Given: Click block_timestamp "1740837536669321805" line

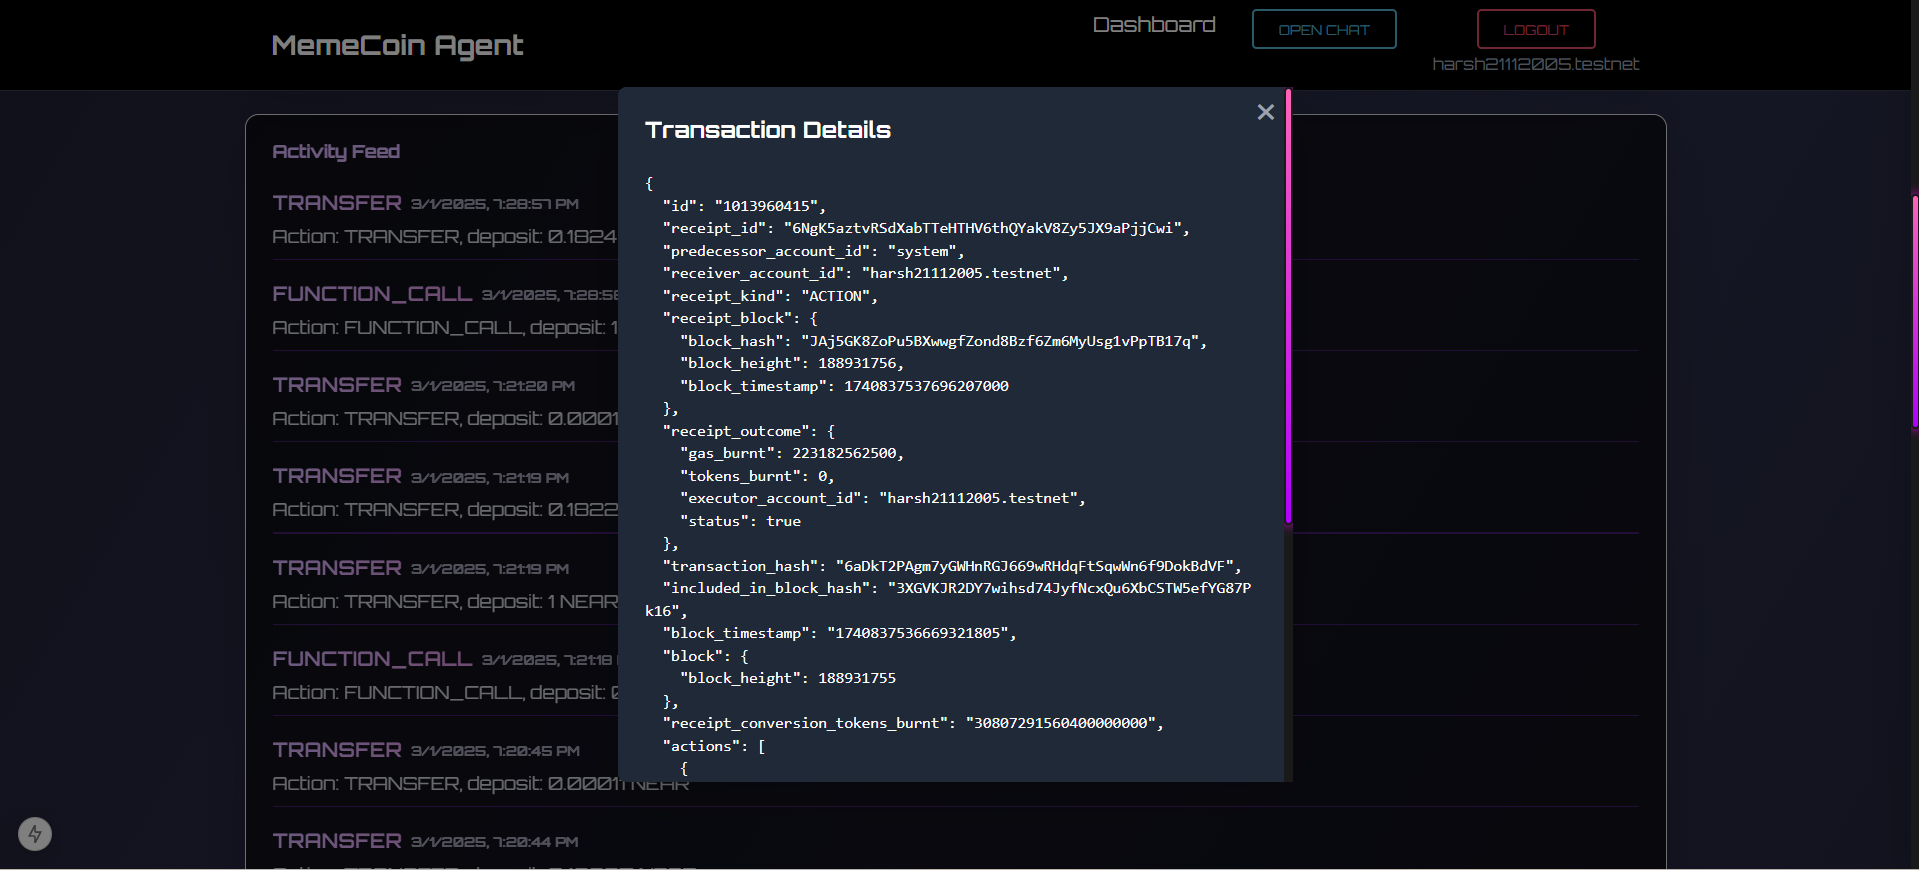Looking at the screenshot, I should (x=839, y=633).
